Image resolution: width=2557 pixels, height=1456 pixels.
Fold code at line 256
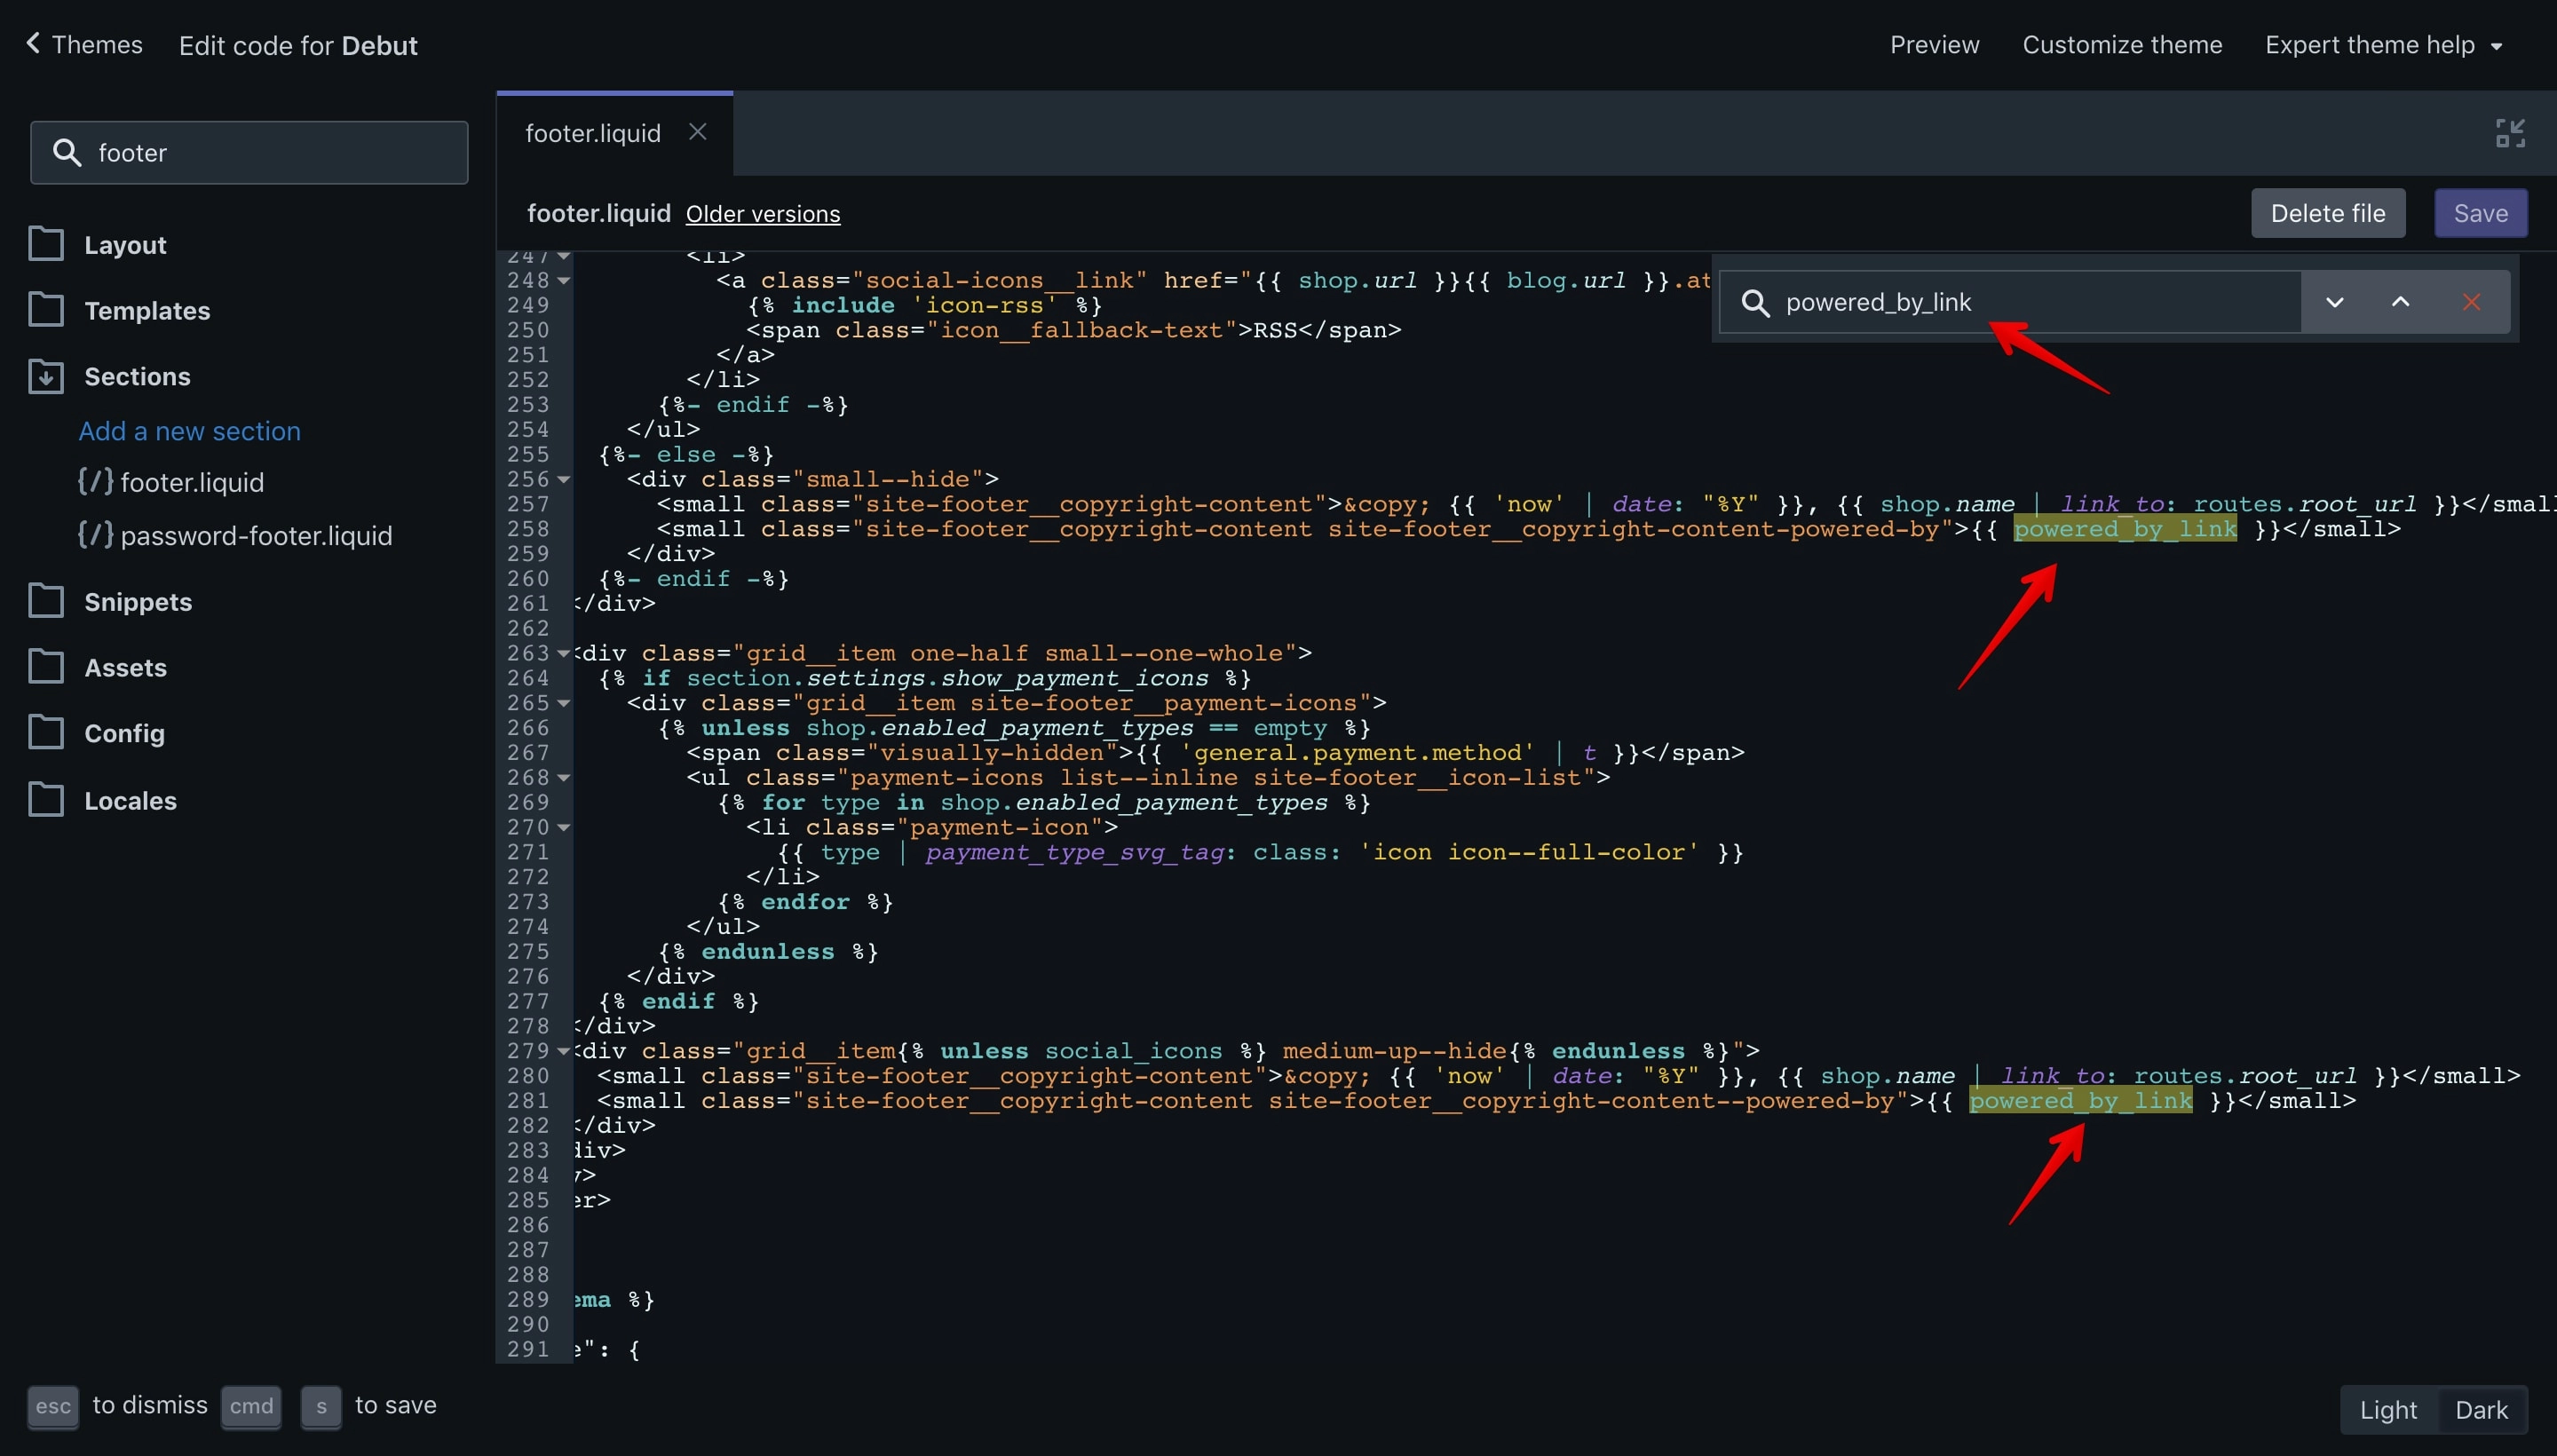click(x=563, y=480)
